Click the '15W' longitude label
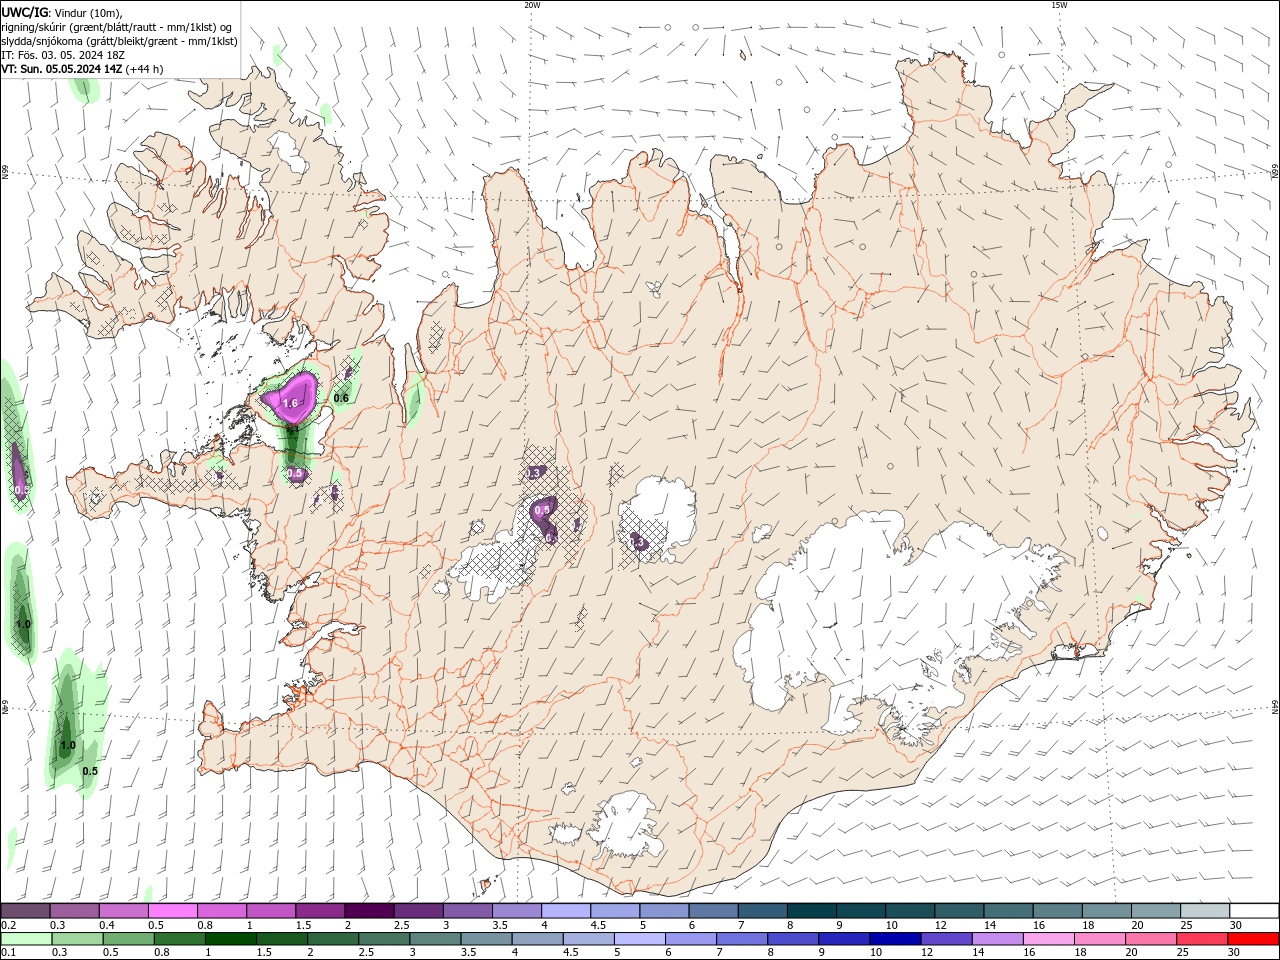 [1059, 5]
